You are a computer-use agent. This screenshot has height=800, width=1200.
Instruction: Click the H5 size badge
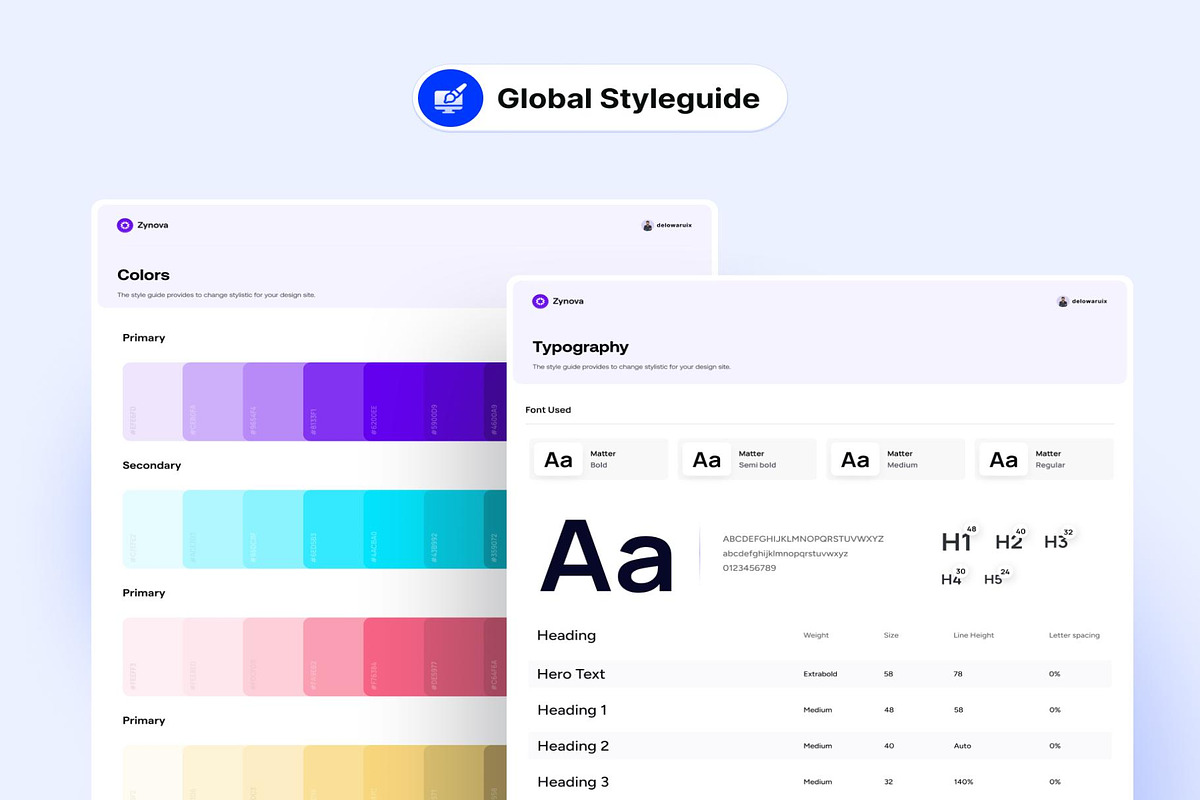click(1004, 572)
